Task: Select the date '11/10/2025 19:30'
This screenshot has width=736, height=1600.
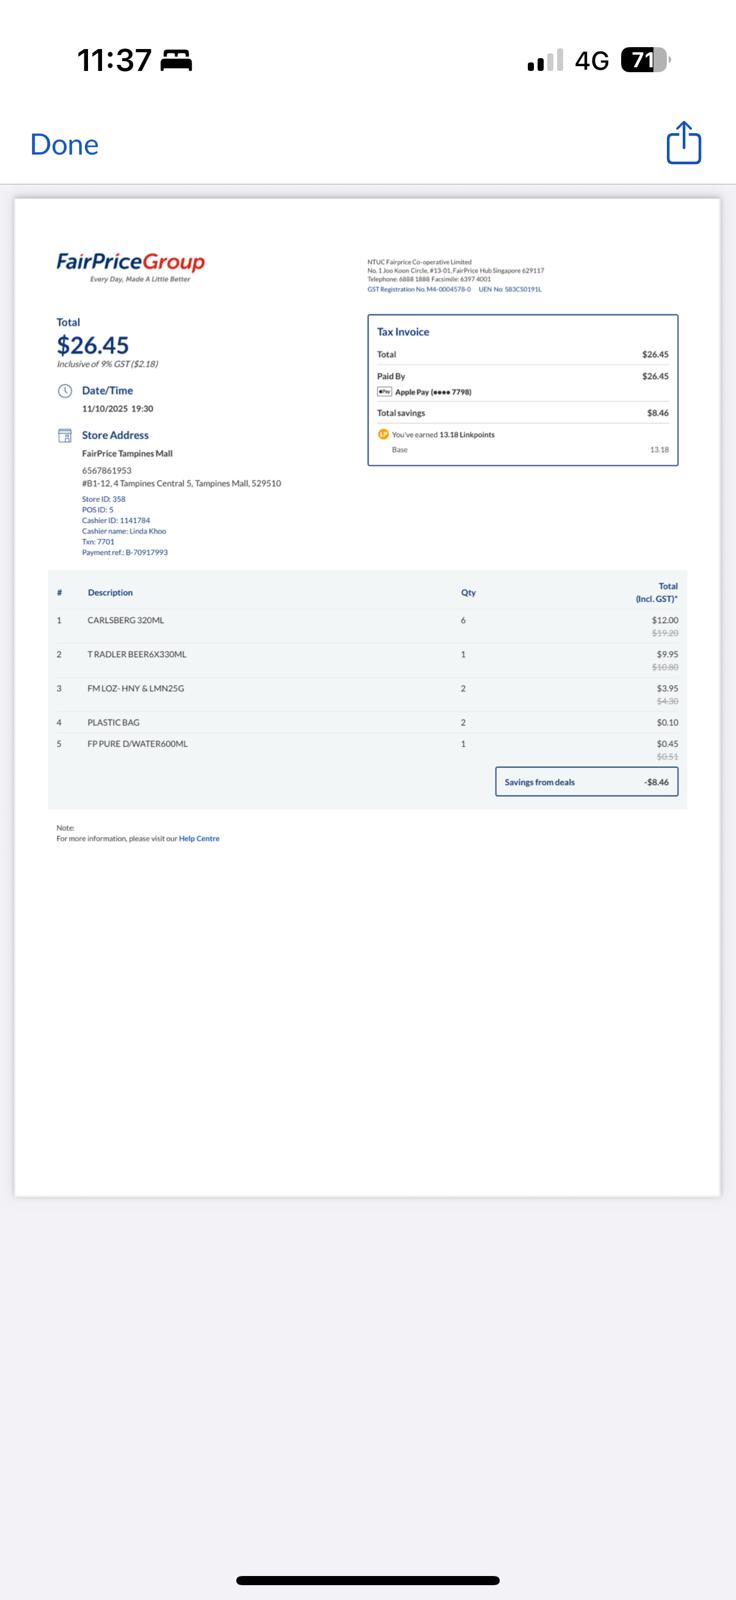Action: point(118,409)
